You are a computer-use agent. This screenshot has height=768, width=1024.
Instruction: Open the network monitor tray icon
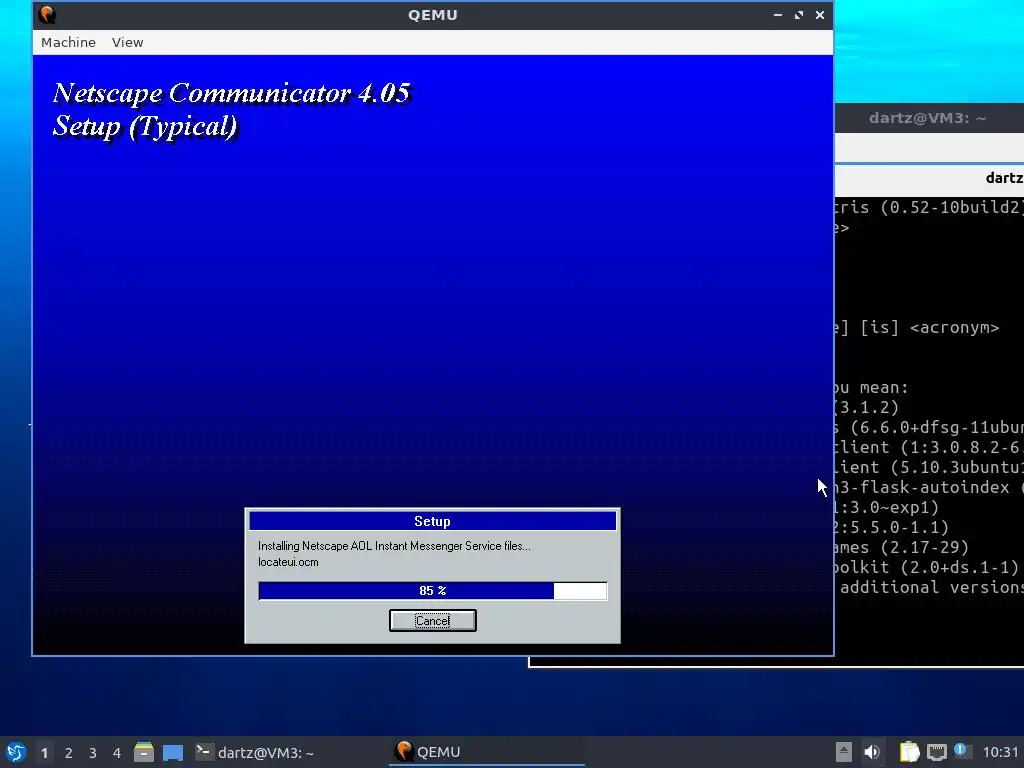coord(936,752)
